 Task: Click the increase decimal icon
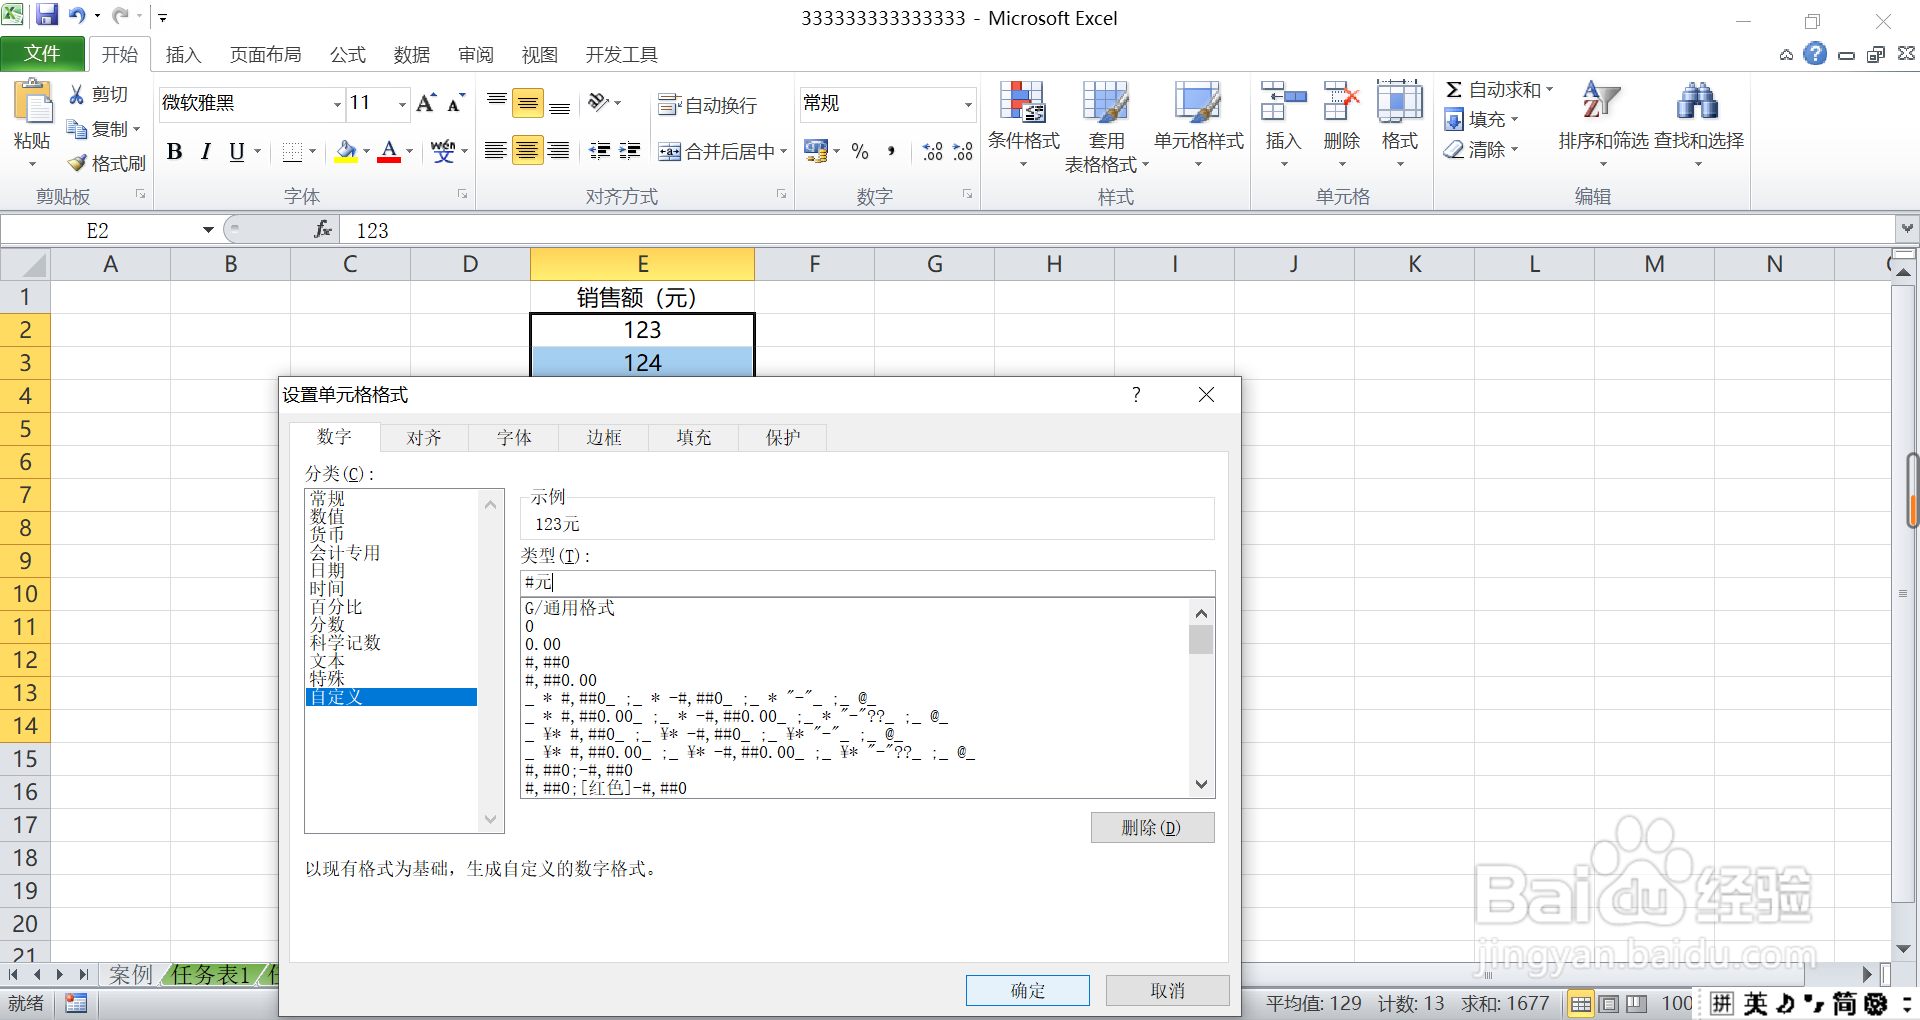click(x=933, y=151)
